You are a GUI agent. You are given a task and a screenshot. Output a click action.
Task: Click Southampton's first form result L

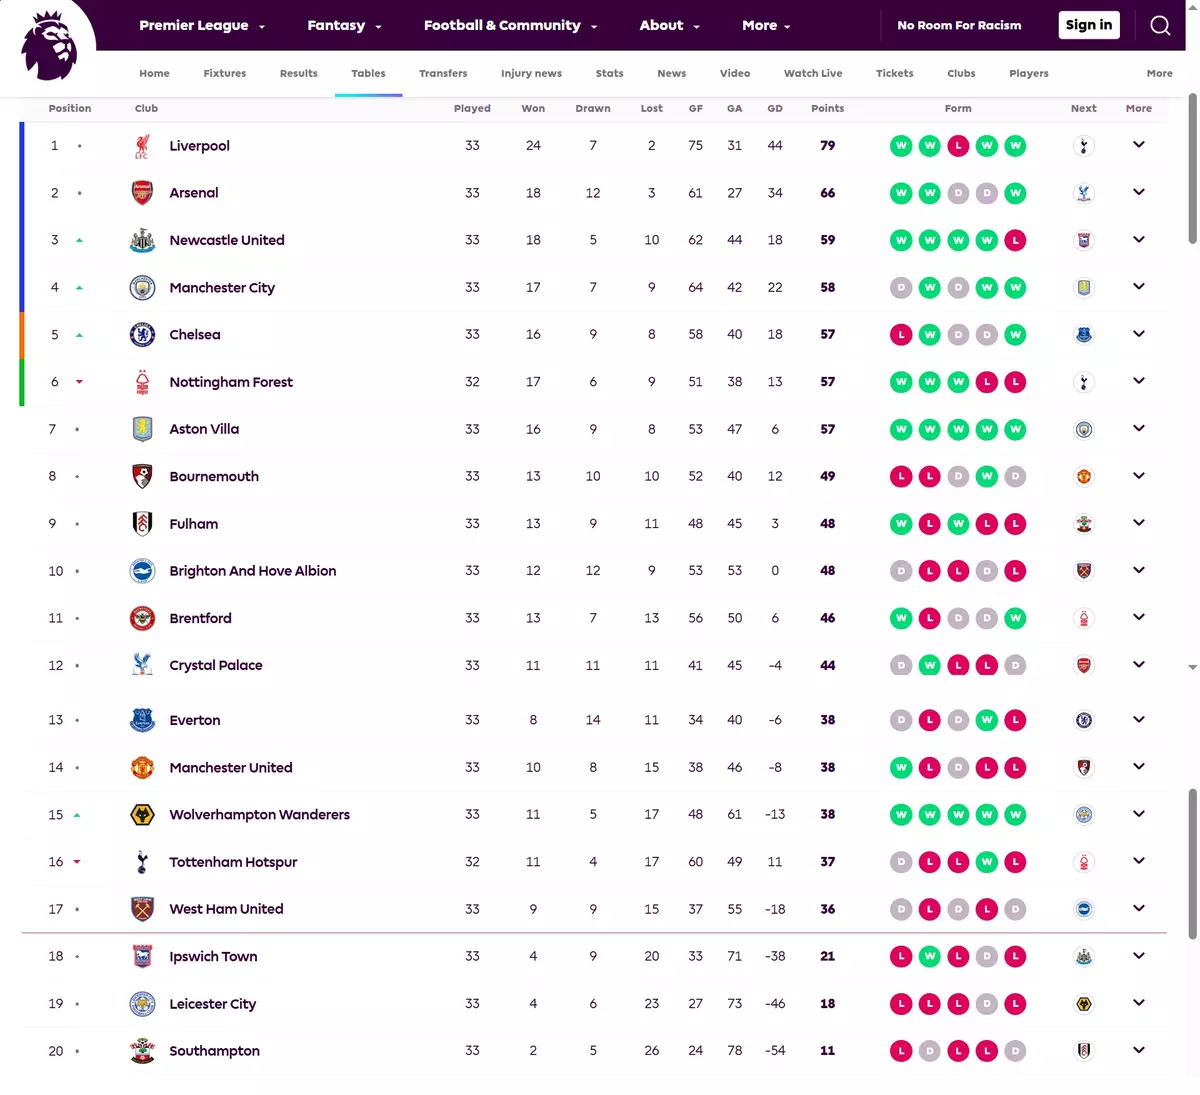click(901, 1051)
